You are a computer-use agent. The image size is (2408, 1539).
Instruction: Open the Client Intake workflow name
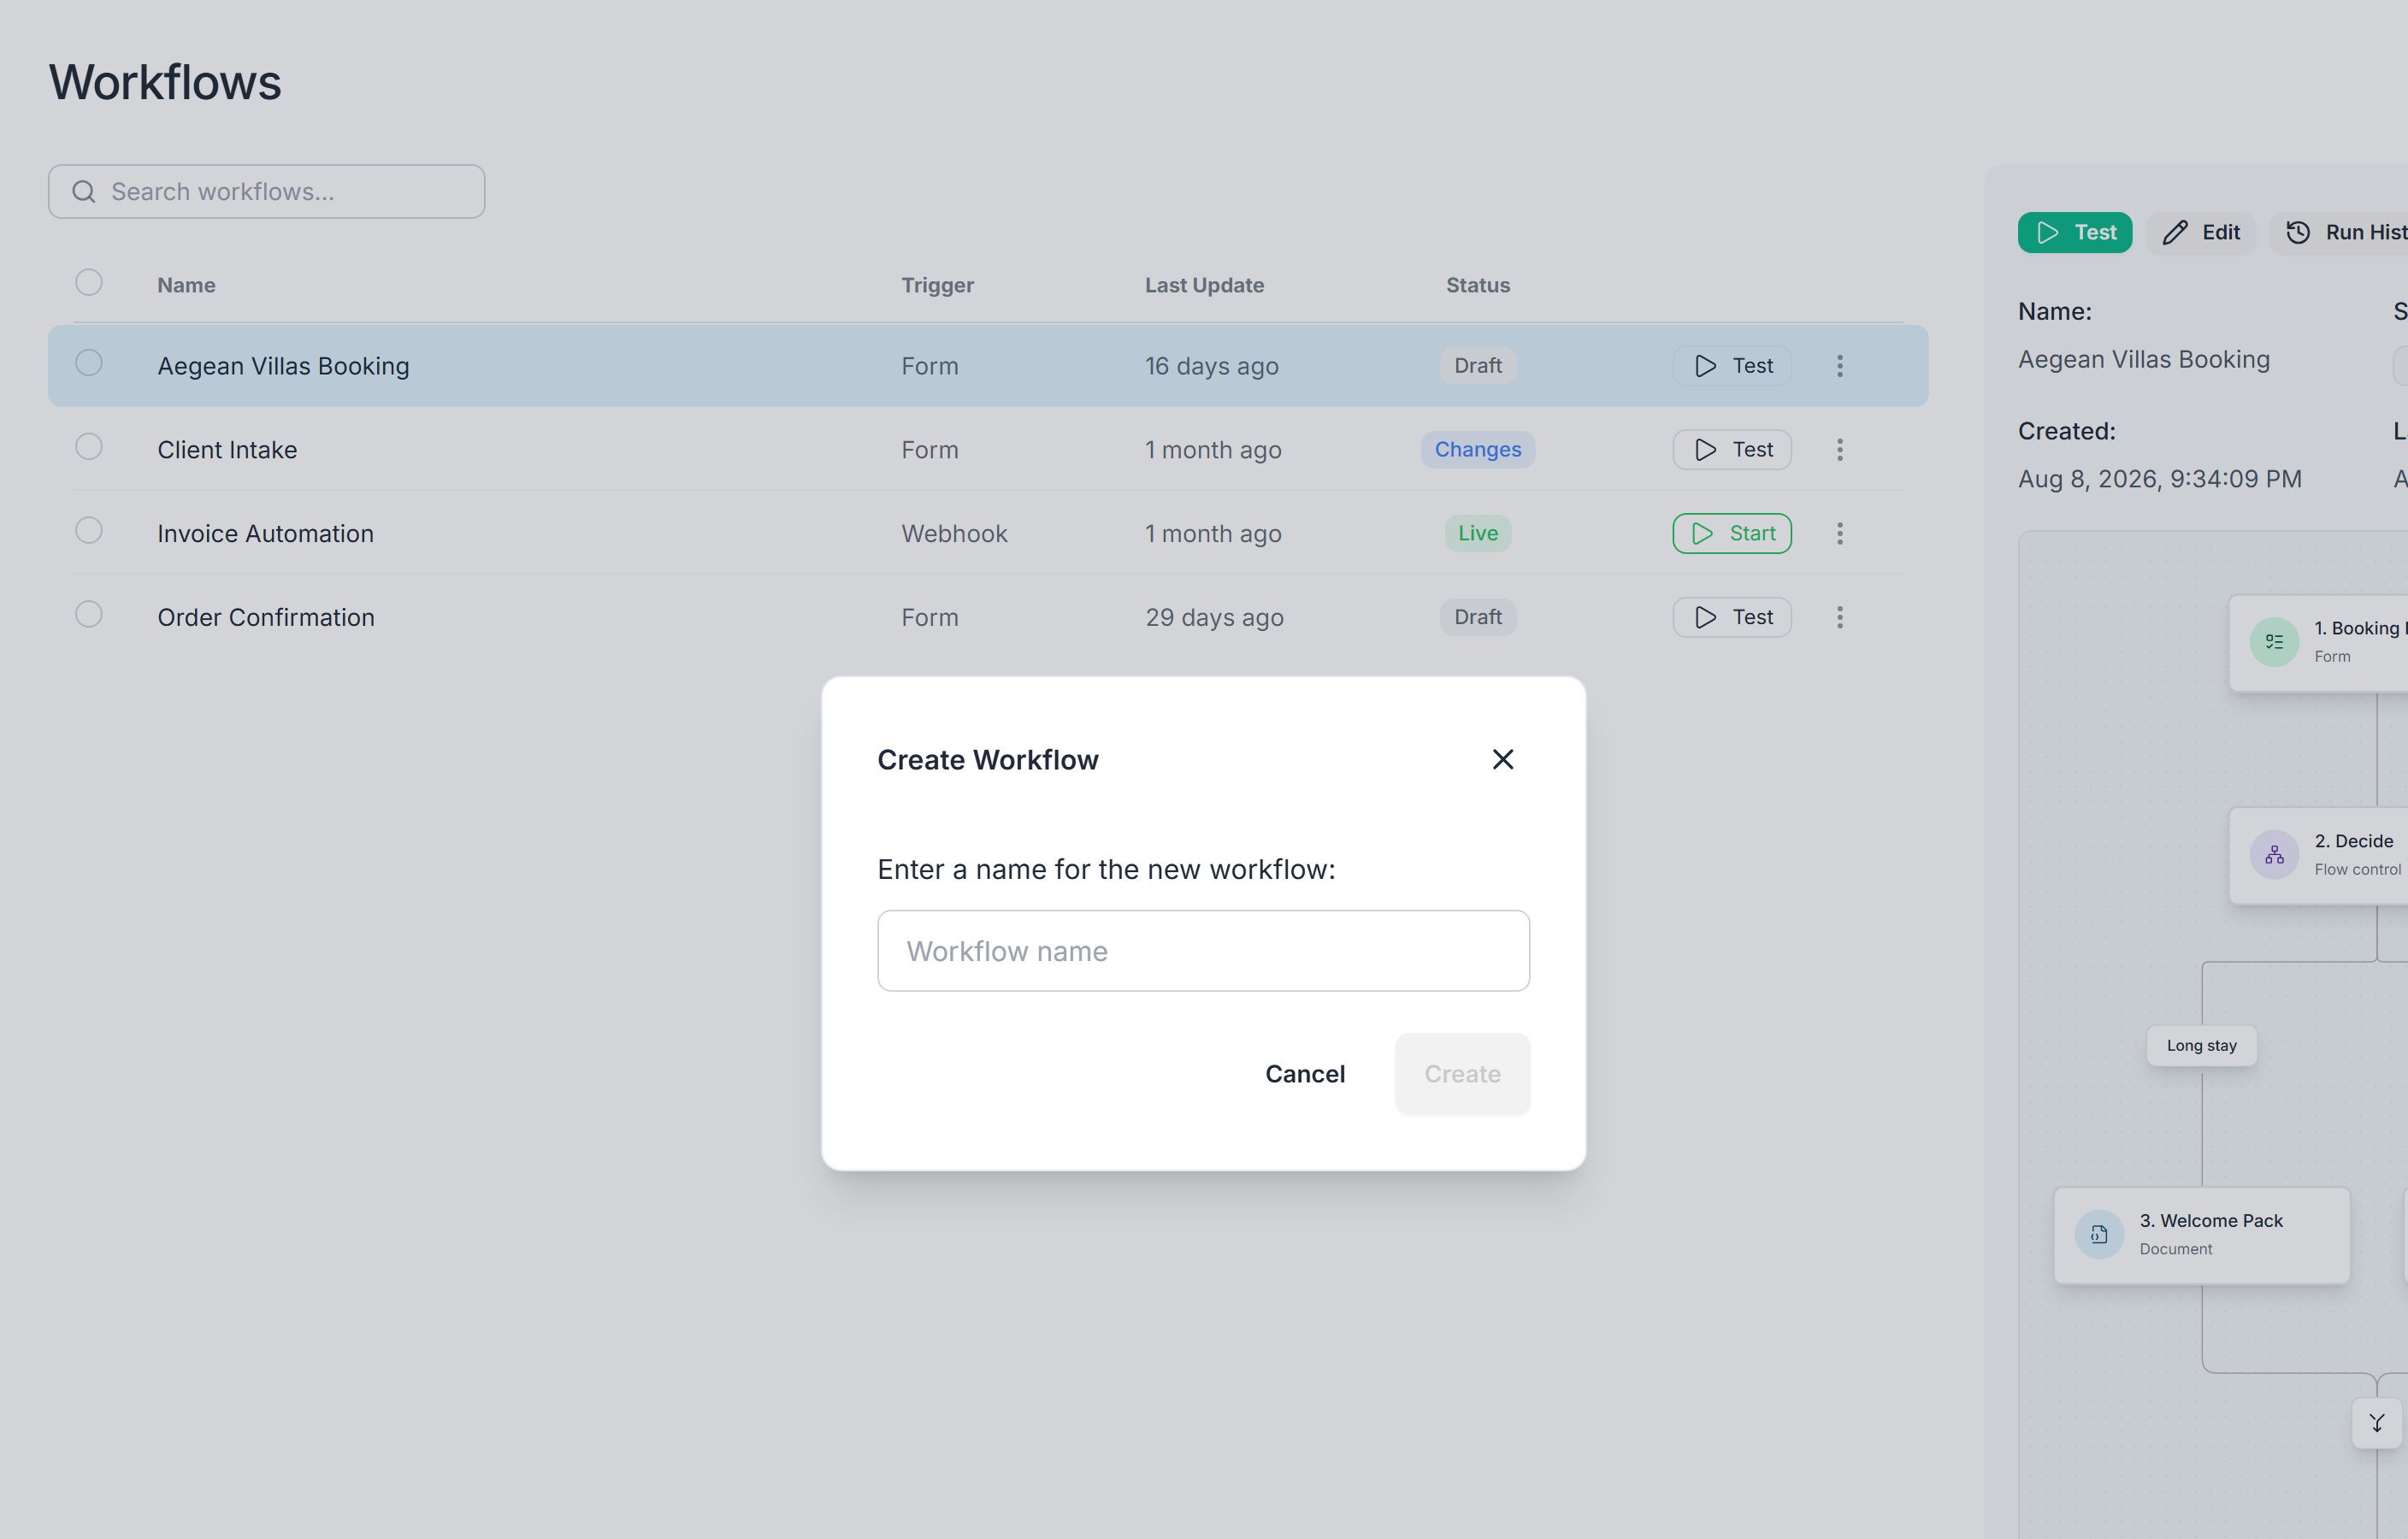click(x=227, y=449)
